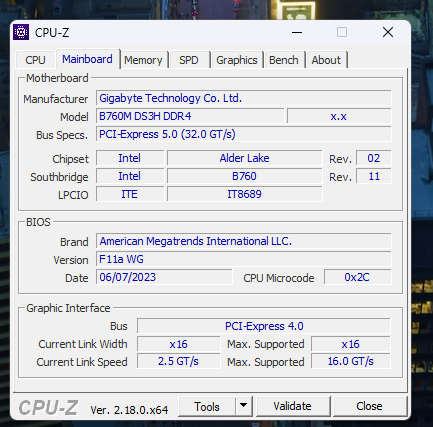Click the Chipset vendor Intel field
433x427 pixels.
[x=130, y=158]
